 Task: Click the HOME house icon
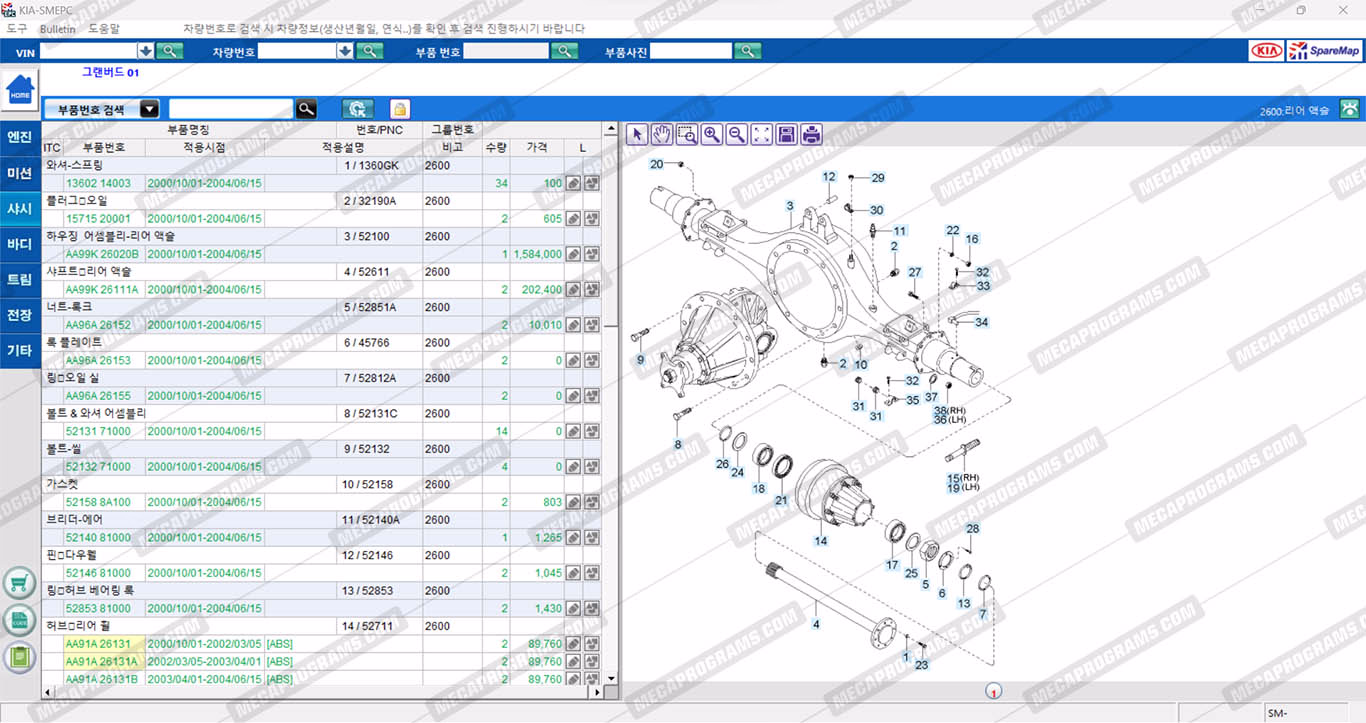click(20, 91)
